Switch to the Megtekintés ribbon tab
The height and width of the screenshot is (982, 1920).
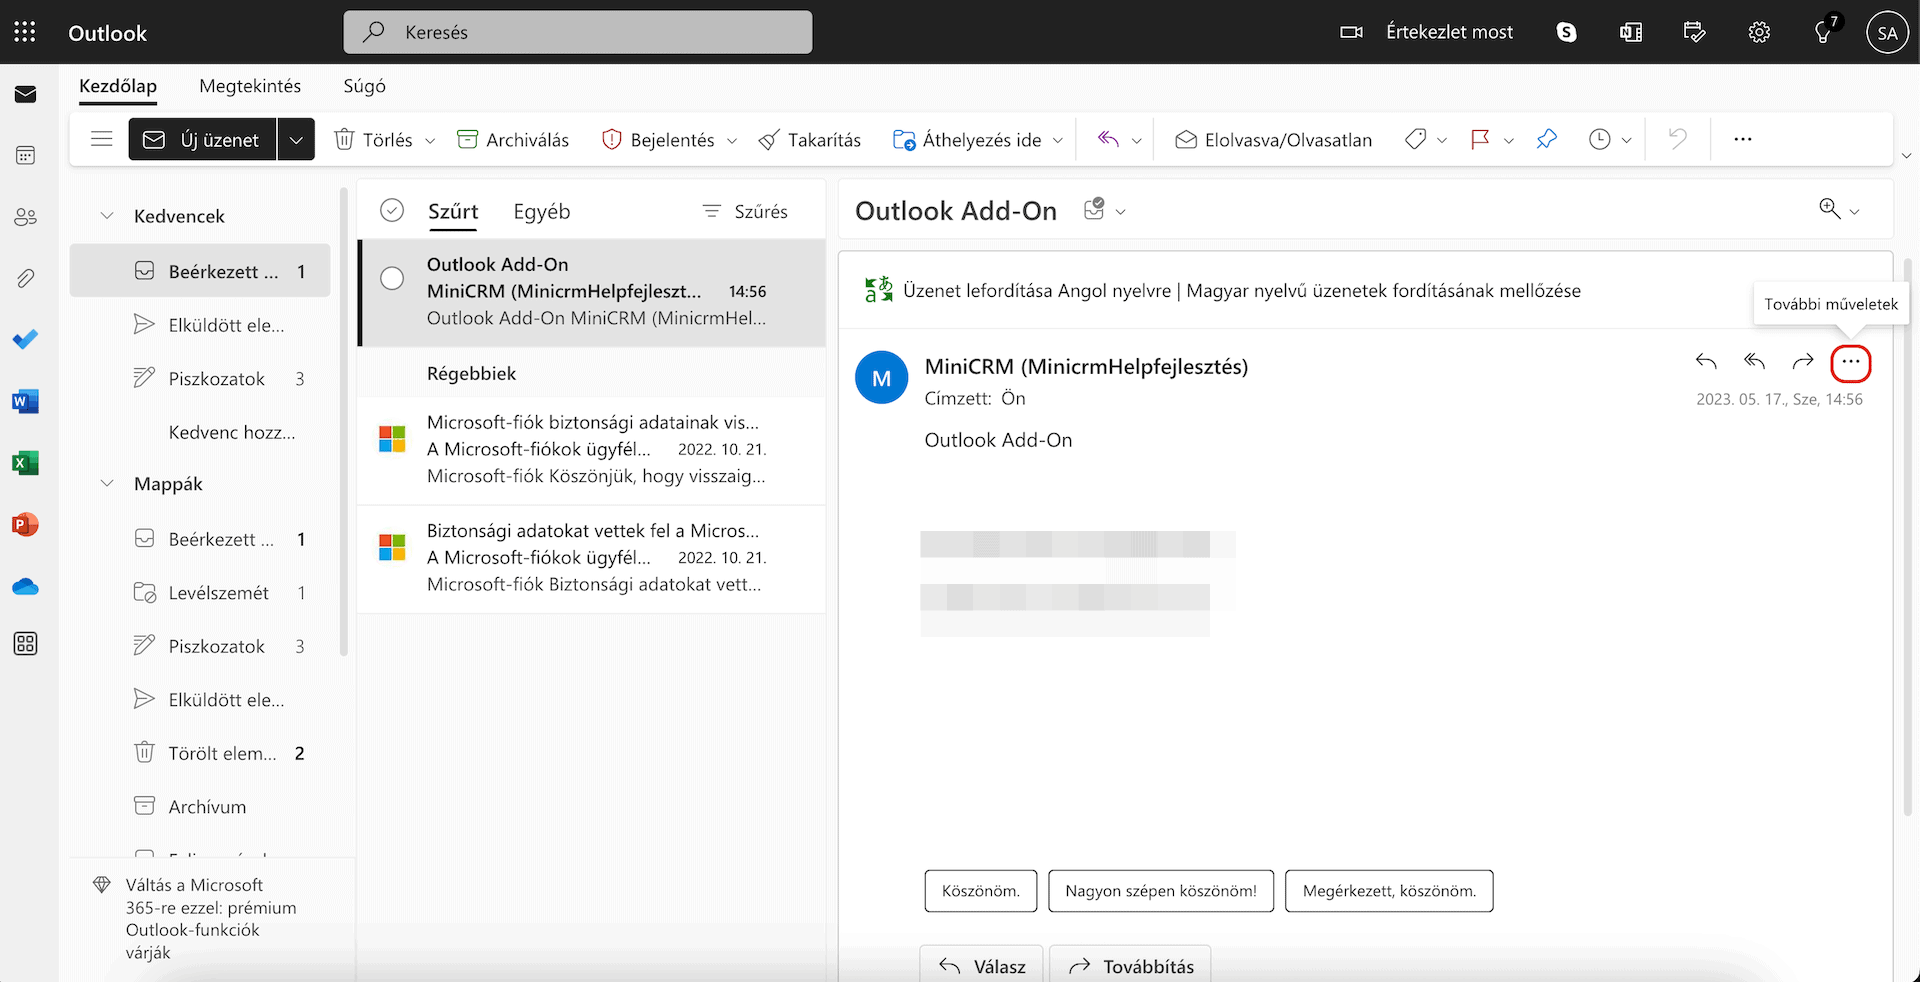250,86
